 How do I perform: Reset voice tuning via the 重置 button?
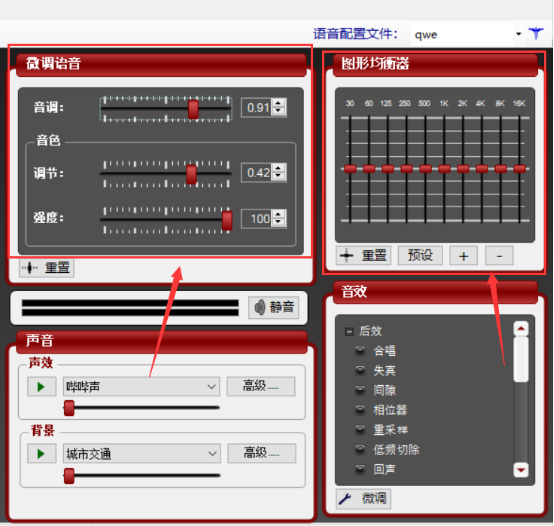click(46, 267)
